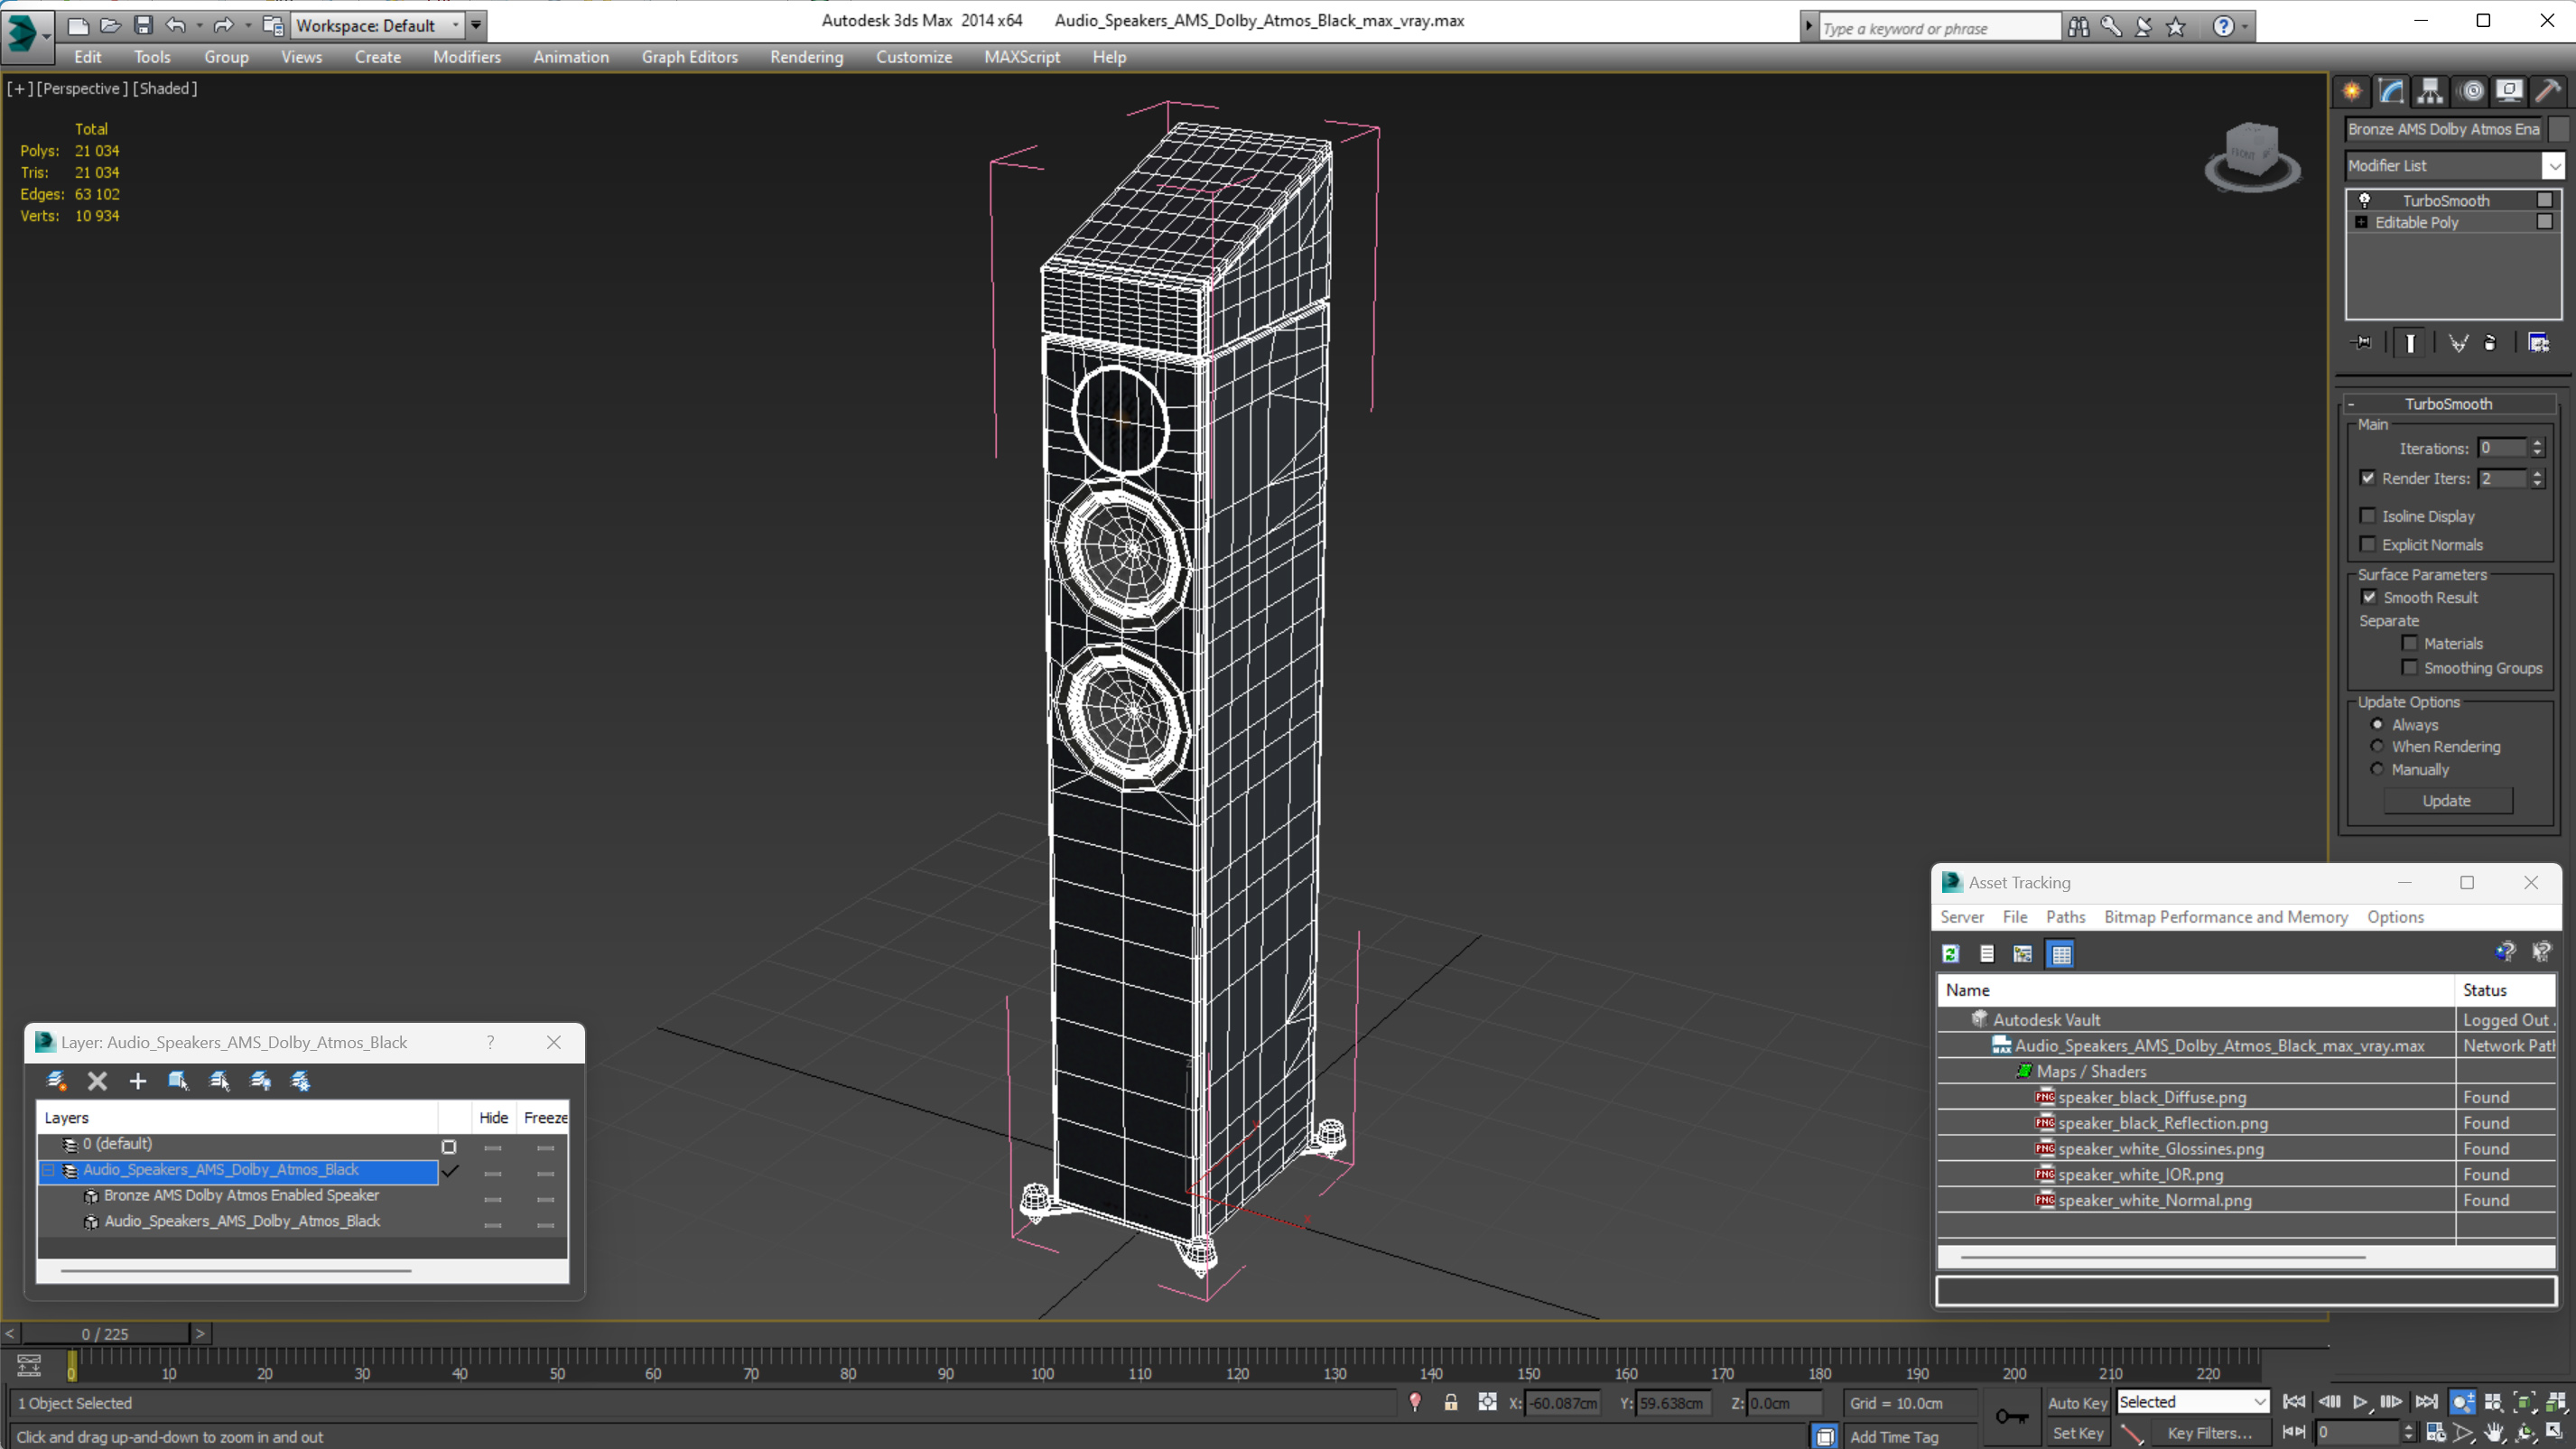The width and height of the screenshot is (2576, 1449).
Task: Click the Set Keys large key icon
Action: click(x=2012, y=1417)
